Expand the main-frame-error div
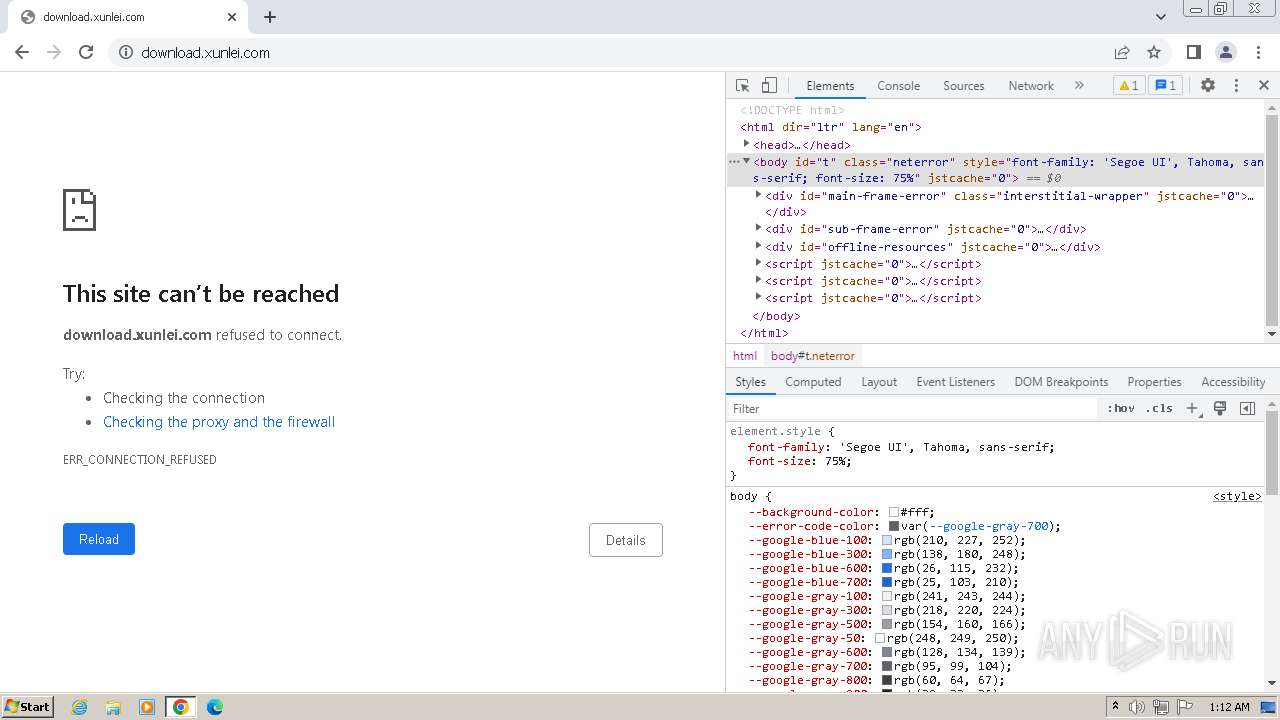The height and width of the screenshot is (720, 1280). click(x=758, y=195)
